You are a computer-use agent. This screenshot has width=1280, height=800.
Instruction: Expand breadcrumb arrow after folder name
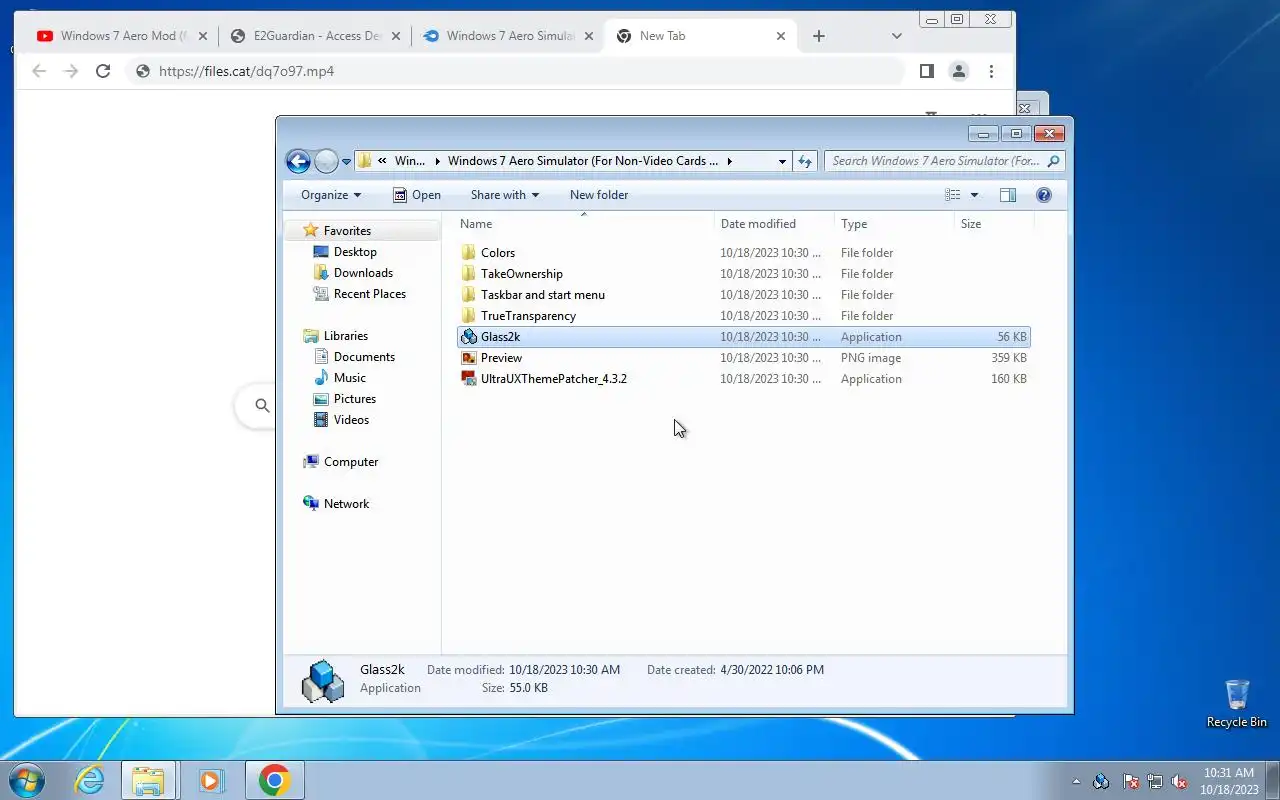[730, 161]
